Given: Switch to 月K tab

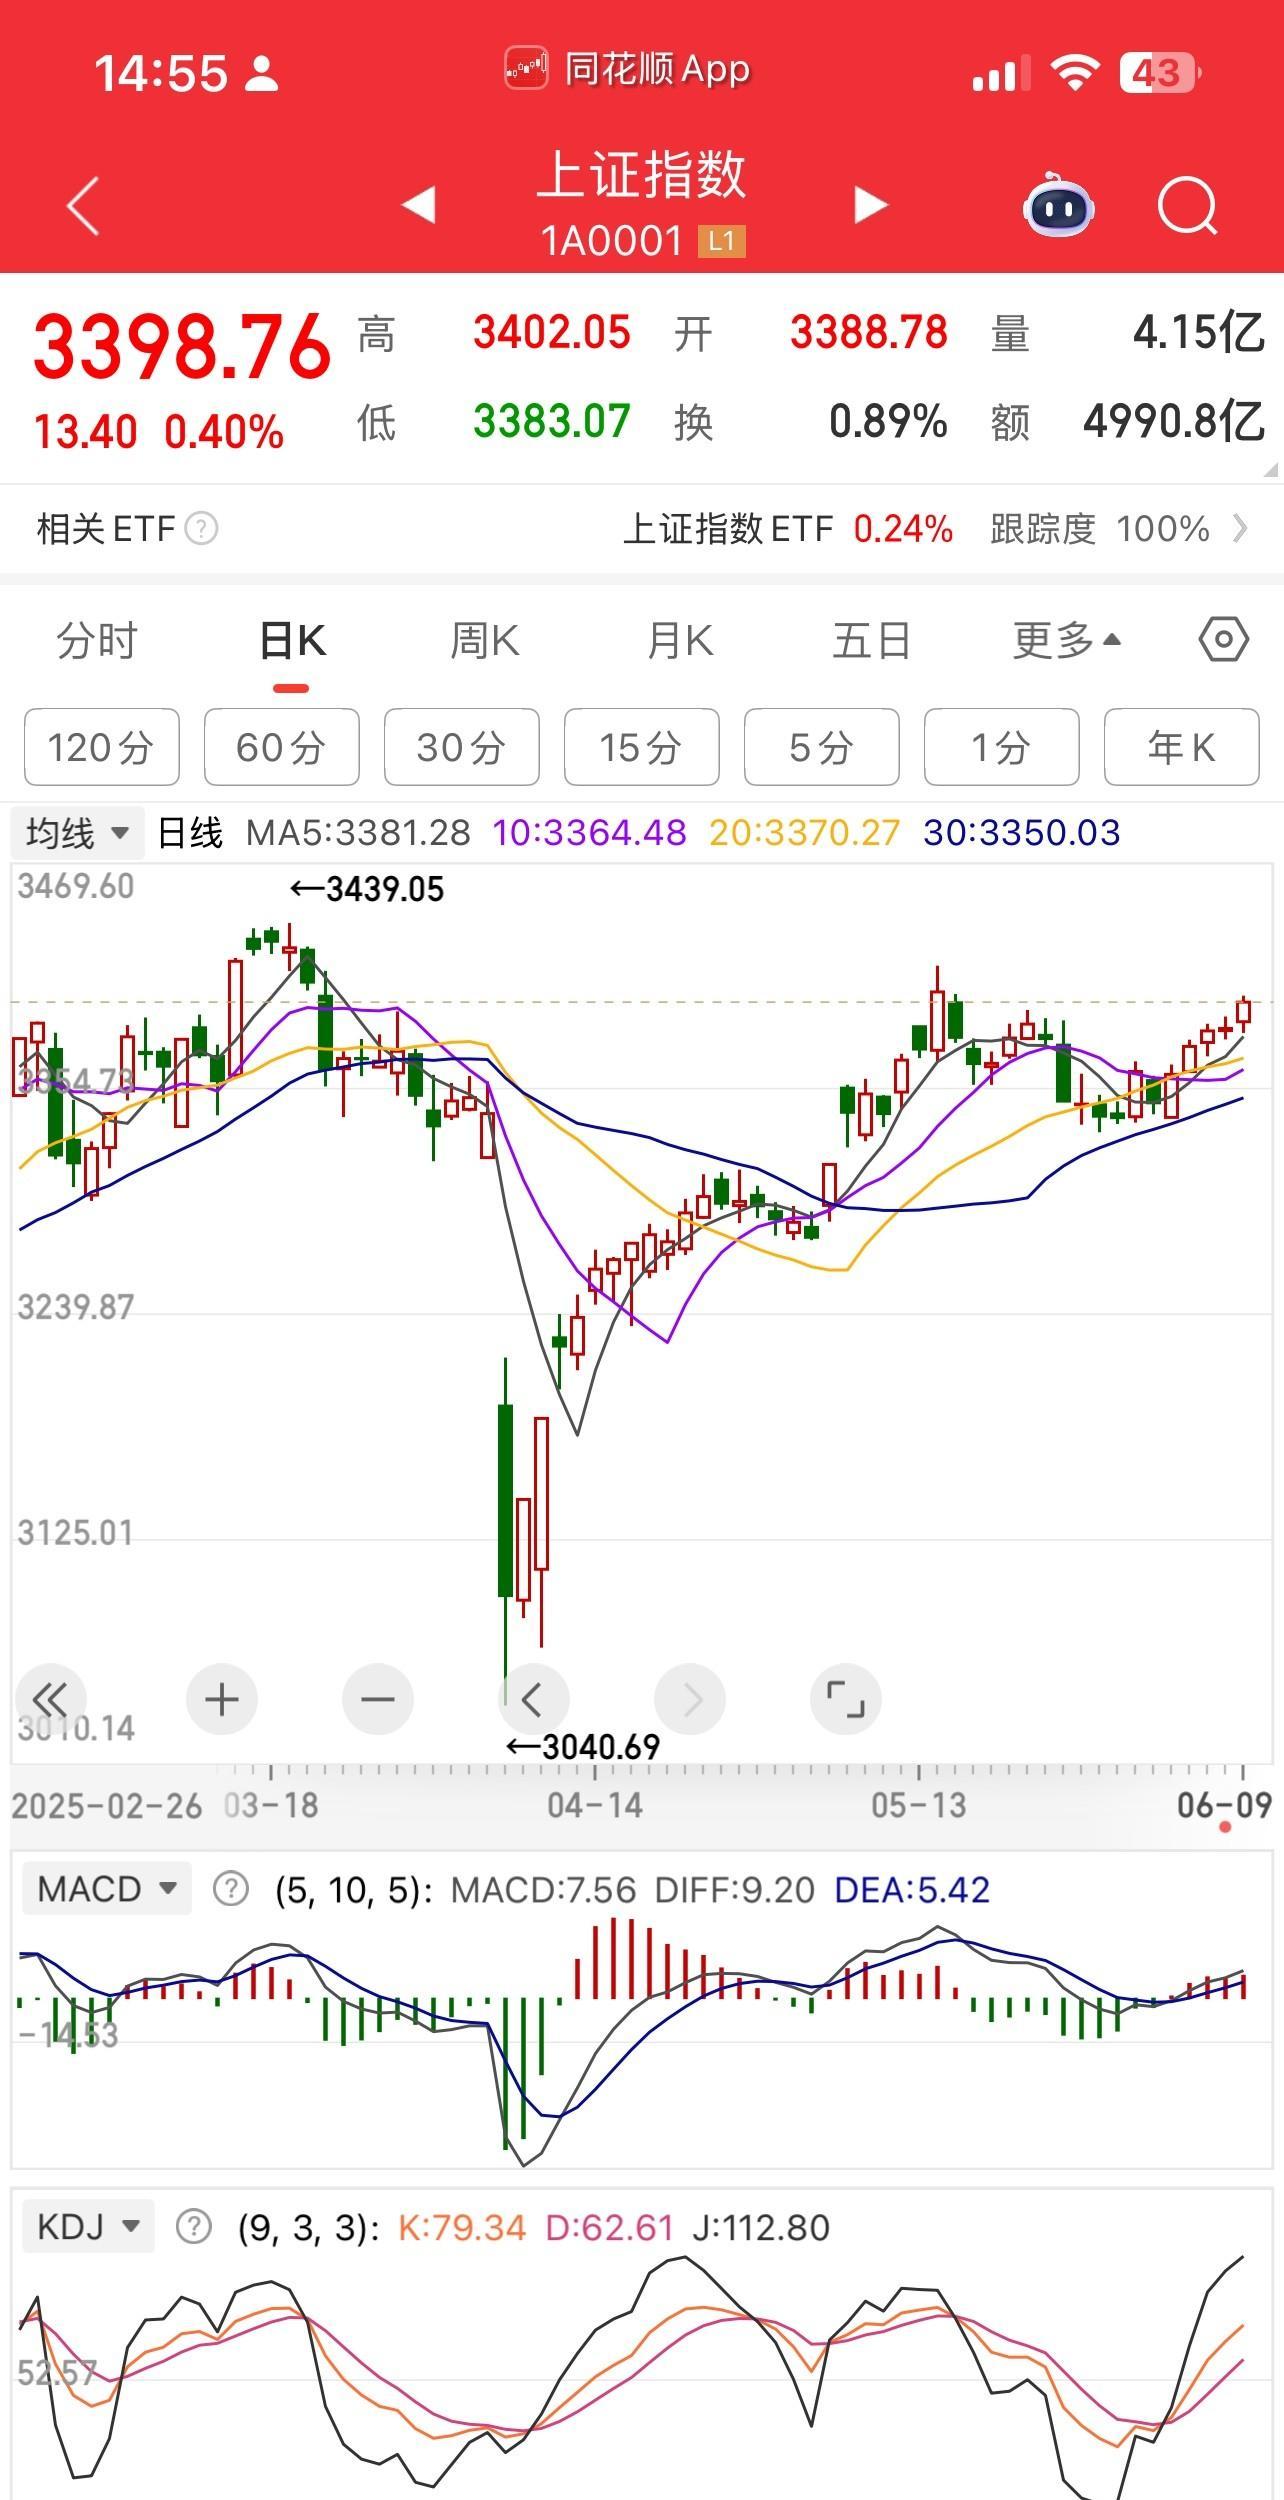Looking at the screenshot, I should 680,640.
